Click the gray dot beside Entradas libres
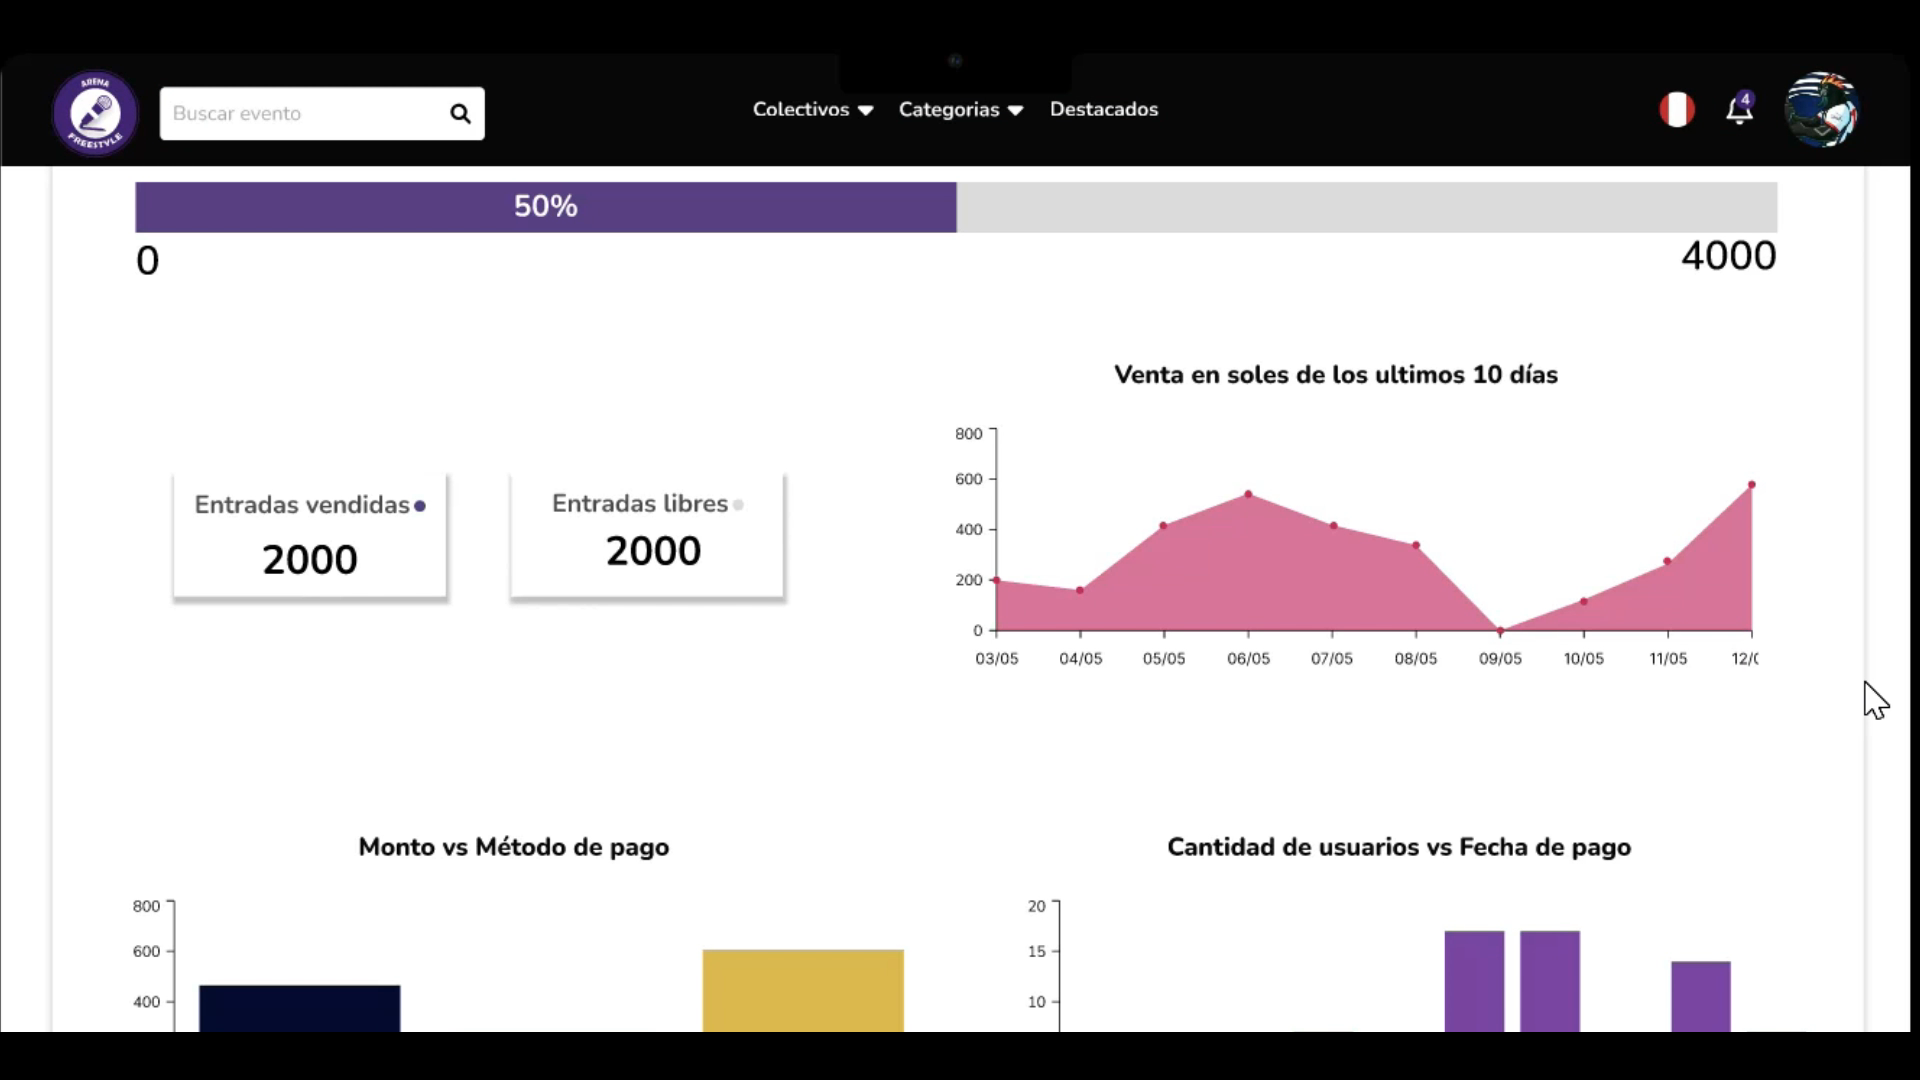This screenshot has width=1920, height=1080. click(x=738, y=505)
